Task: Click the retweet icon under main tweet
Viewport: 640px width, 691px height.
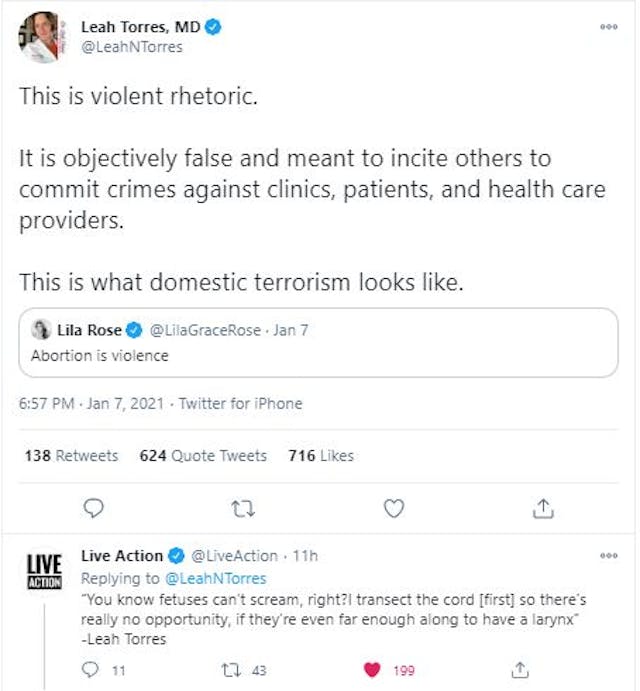Action: 243,509
